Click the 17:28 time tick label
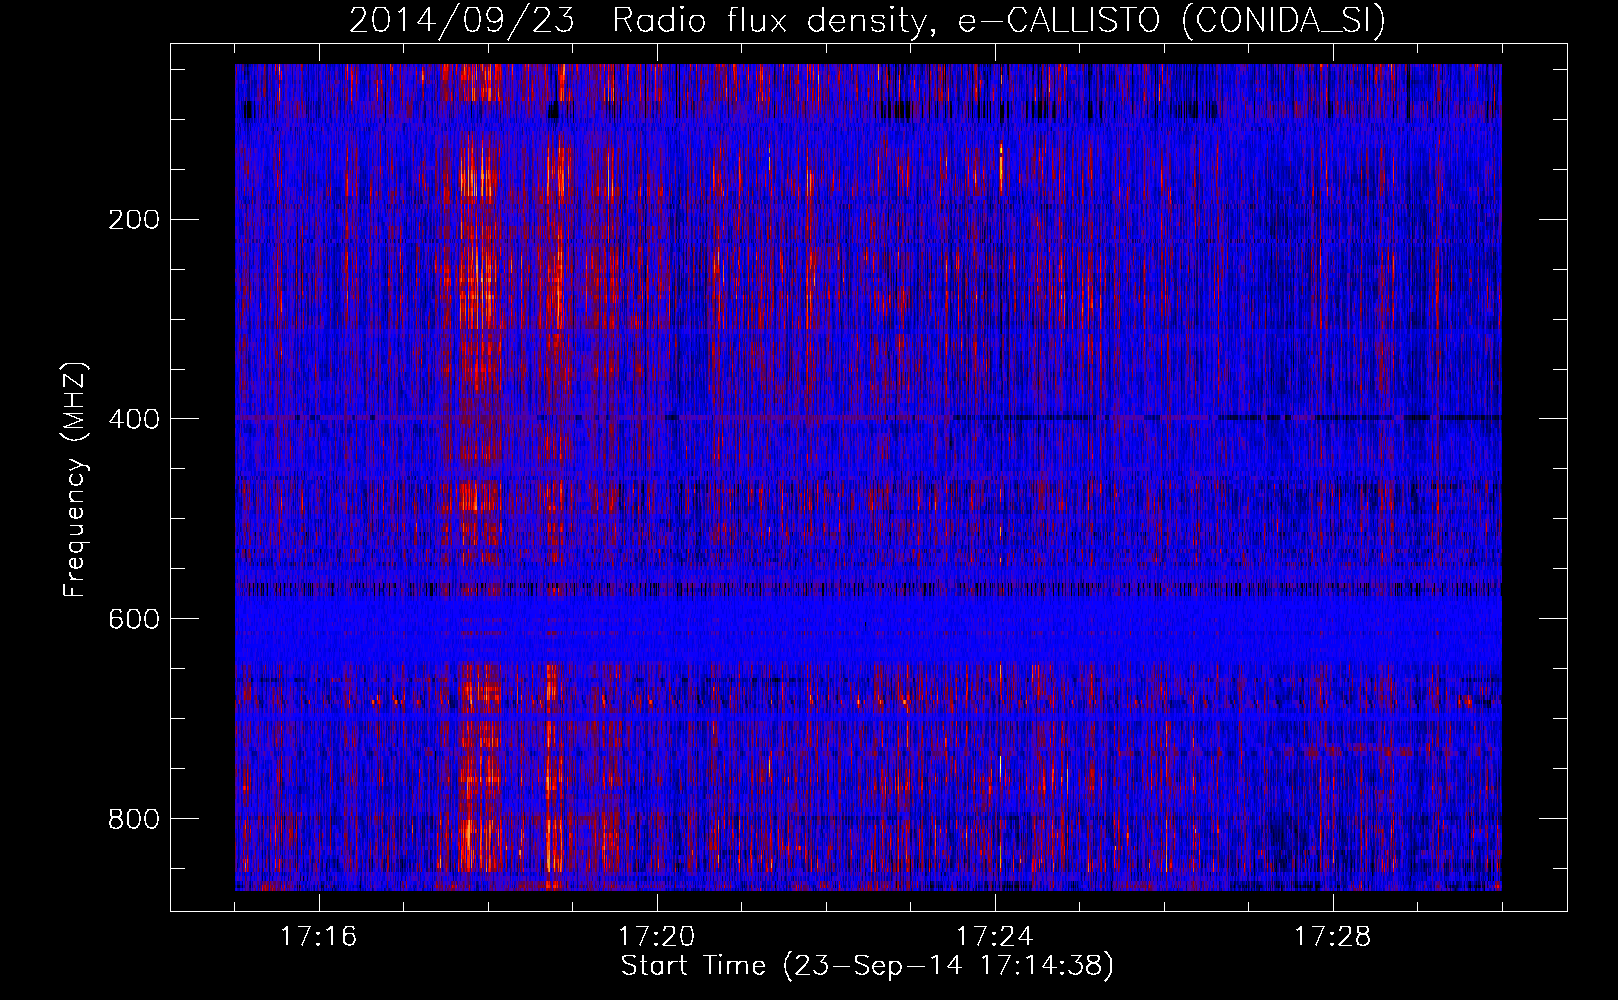 click(1333, 937)
